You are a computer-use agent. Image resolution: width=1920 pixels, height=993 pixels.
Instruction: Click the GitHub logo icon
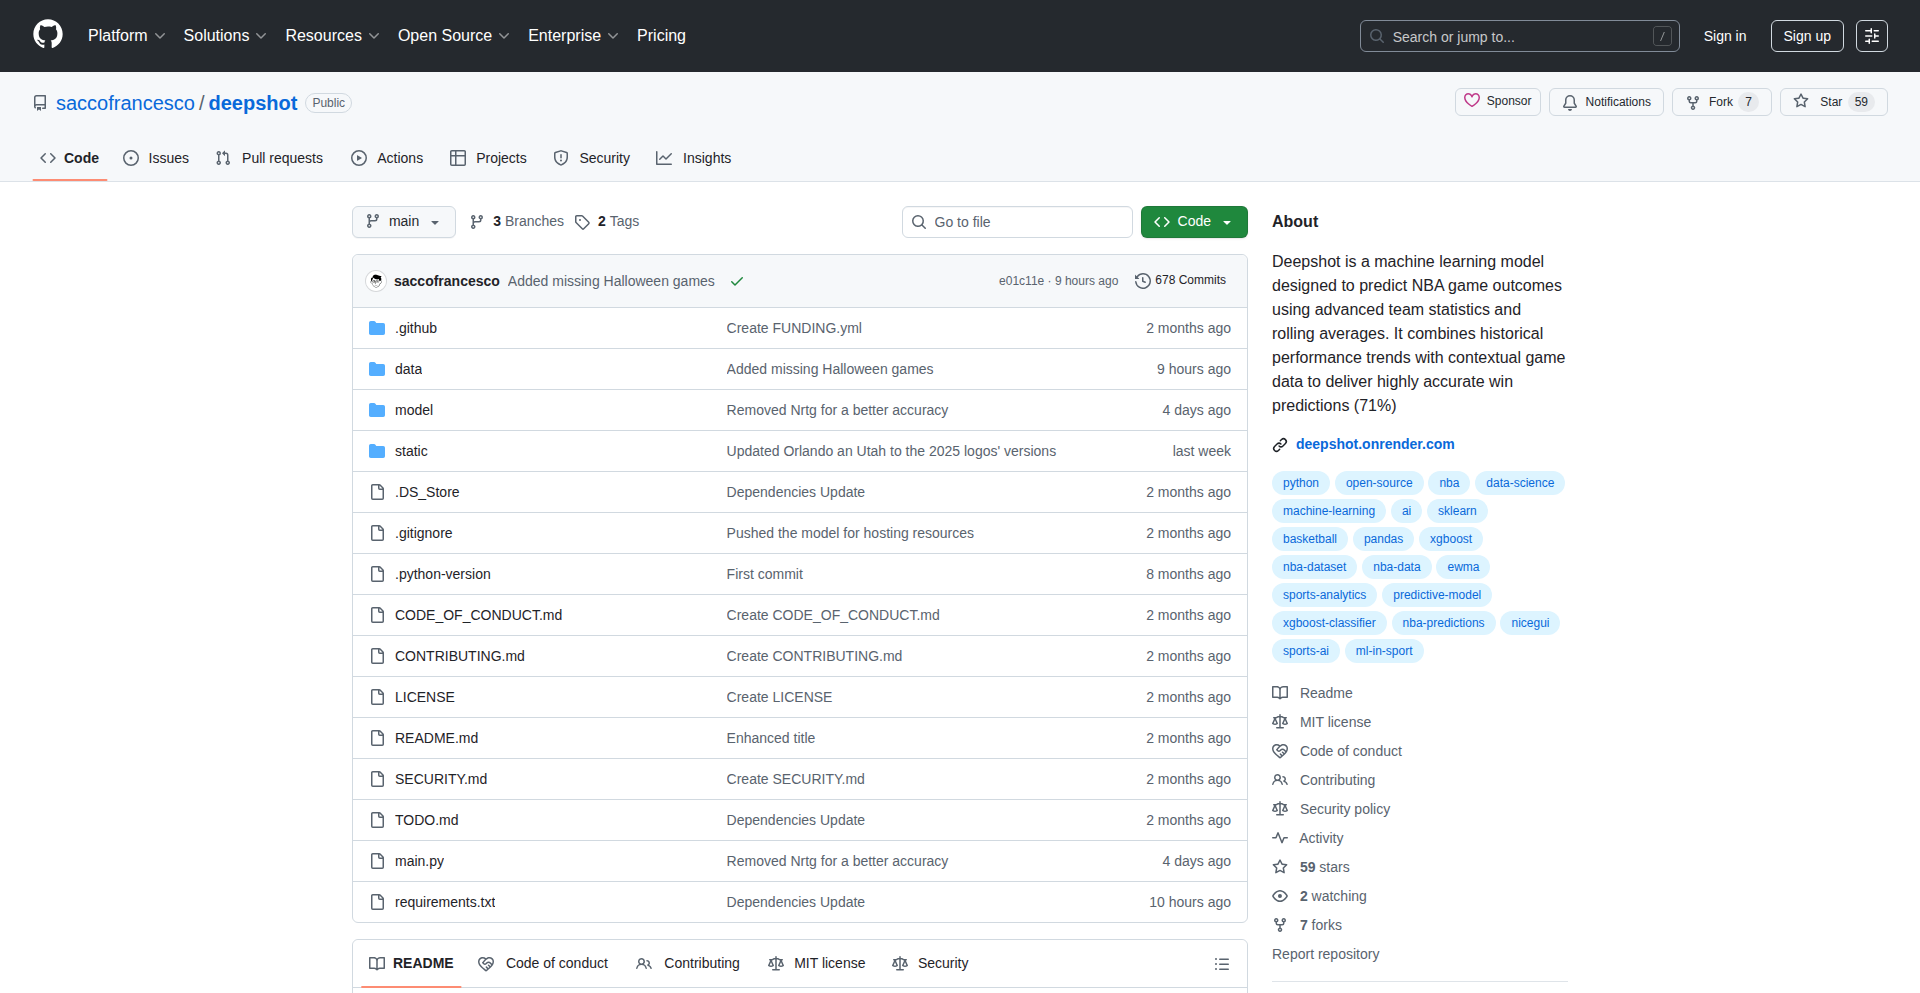point(48,35)
